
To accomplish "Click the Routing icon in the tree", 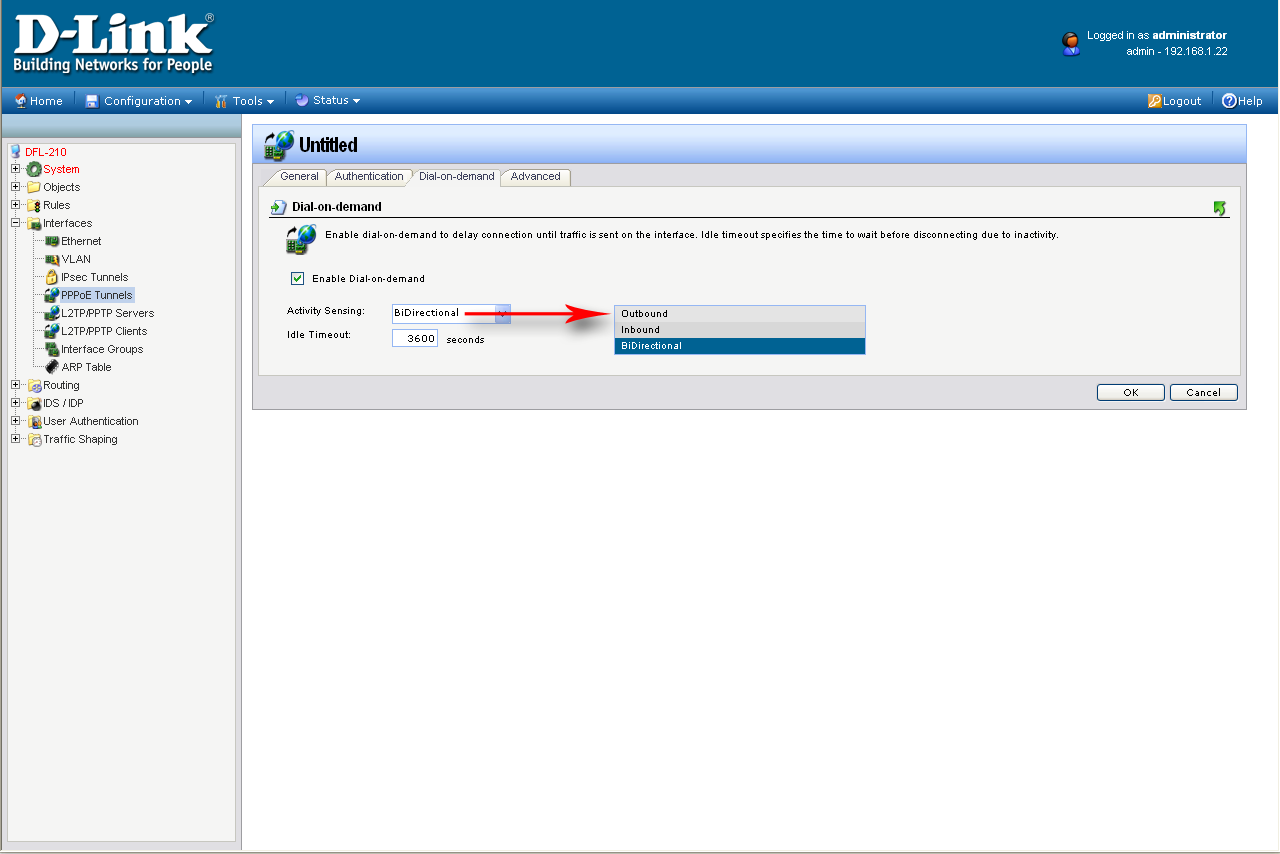I will coord(34,385).
